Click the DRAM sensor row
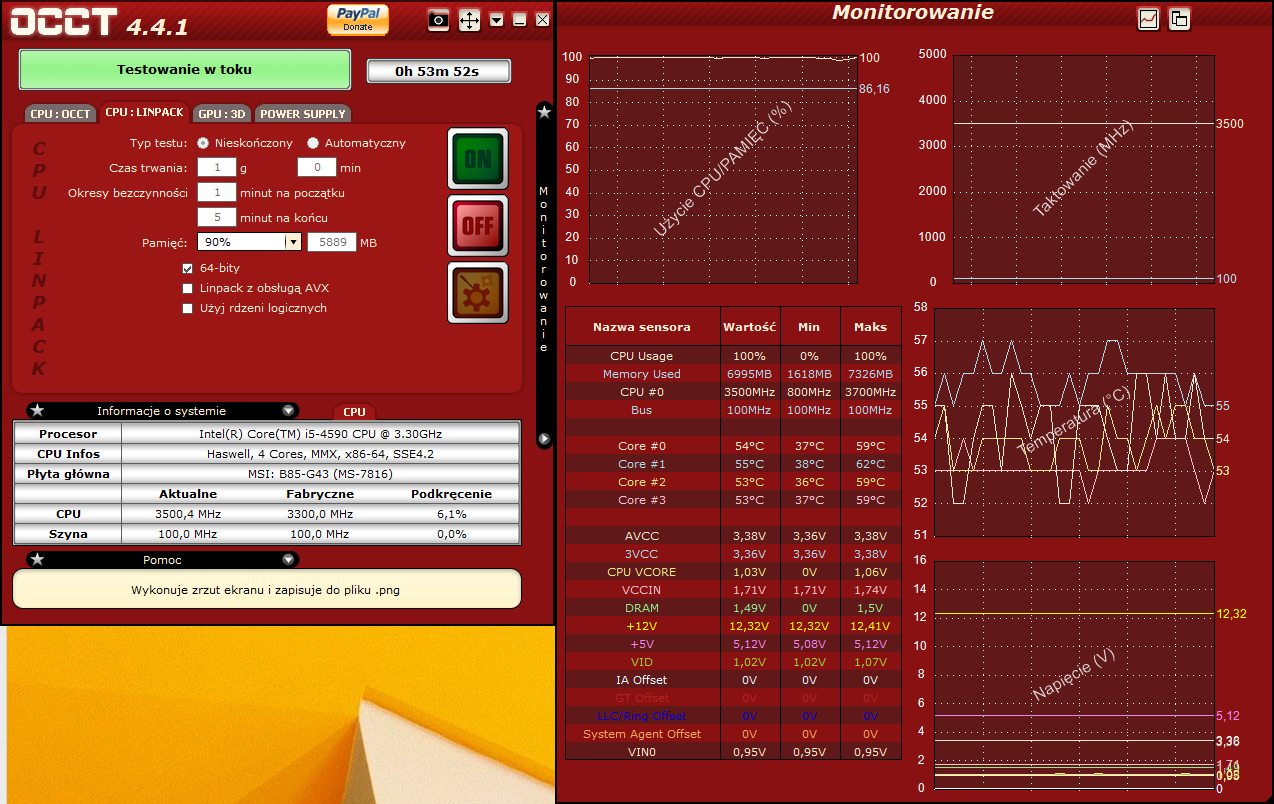 click(x=733, y=608)
